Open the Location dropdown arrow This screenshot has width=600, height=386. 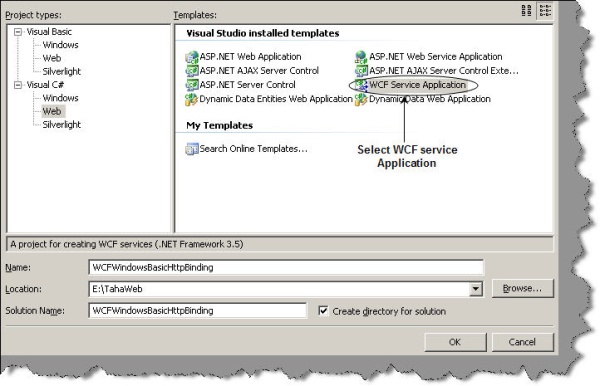(476, 289)
